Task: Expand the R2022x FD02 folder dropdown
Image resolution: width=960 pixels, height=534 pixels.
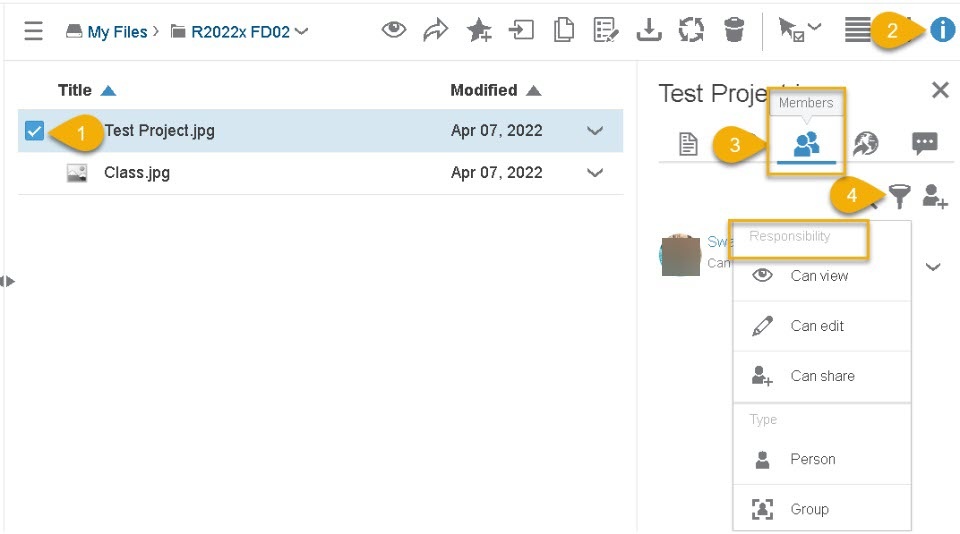Action: coord(302,31)
